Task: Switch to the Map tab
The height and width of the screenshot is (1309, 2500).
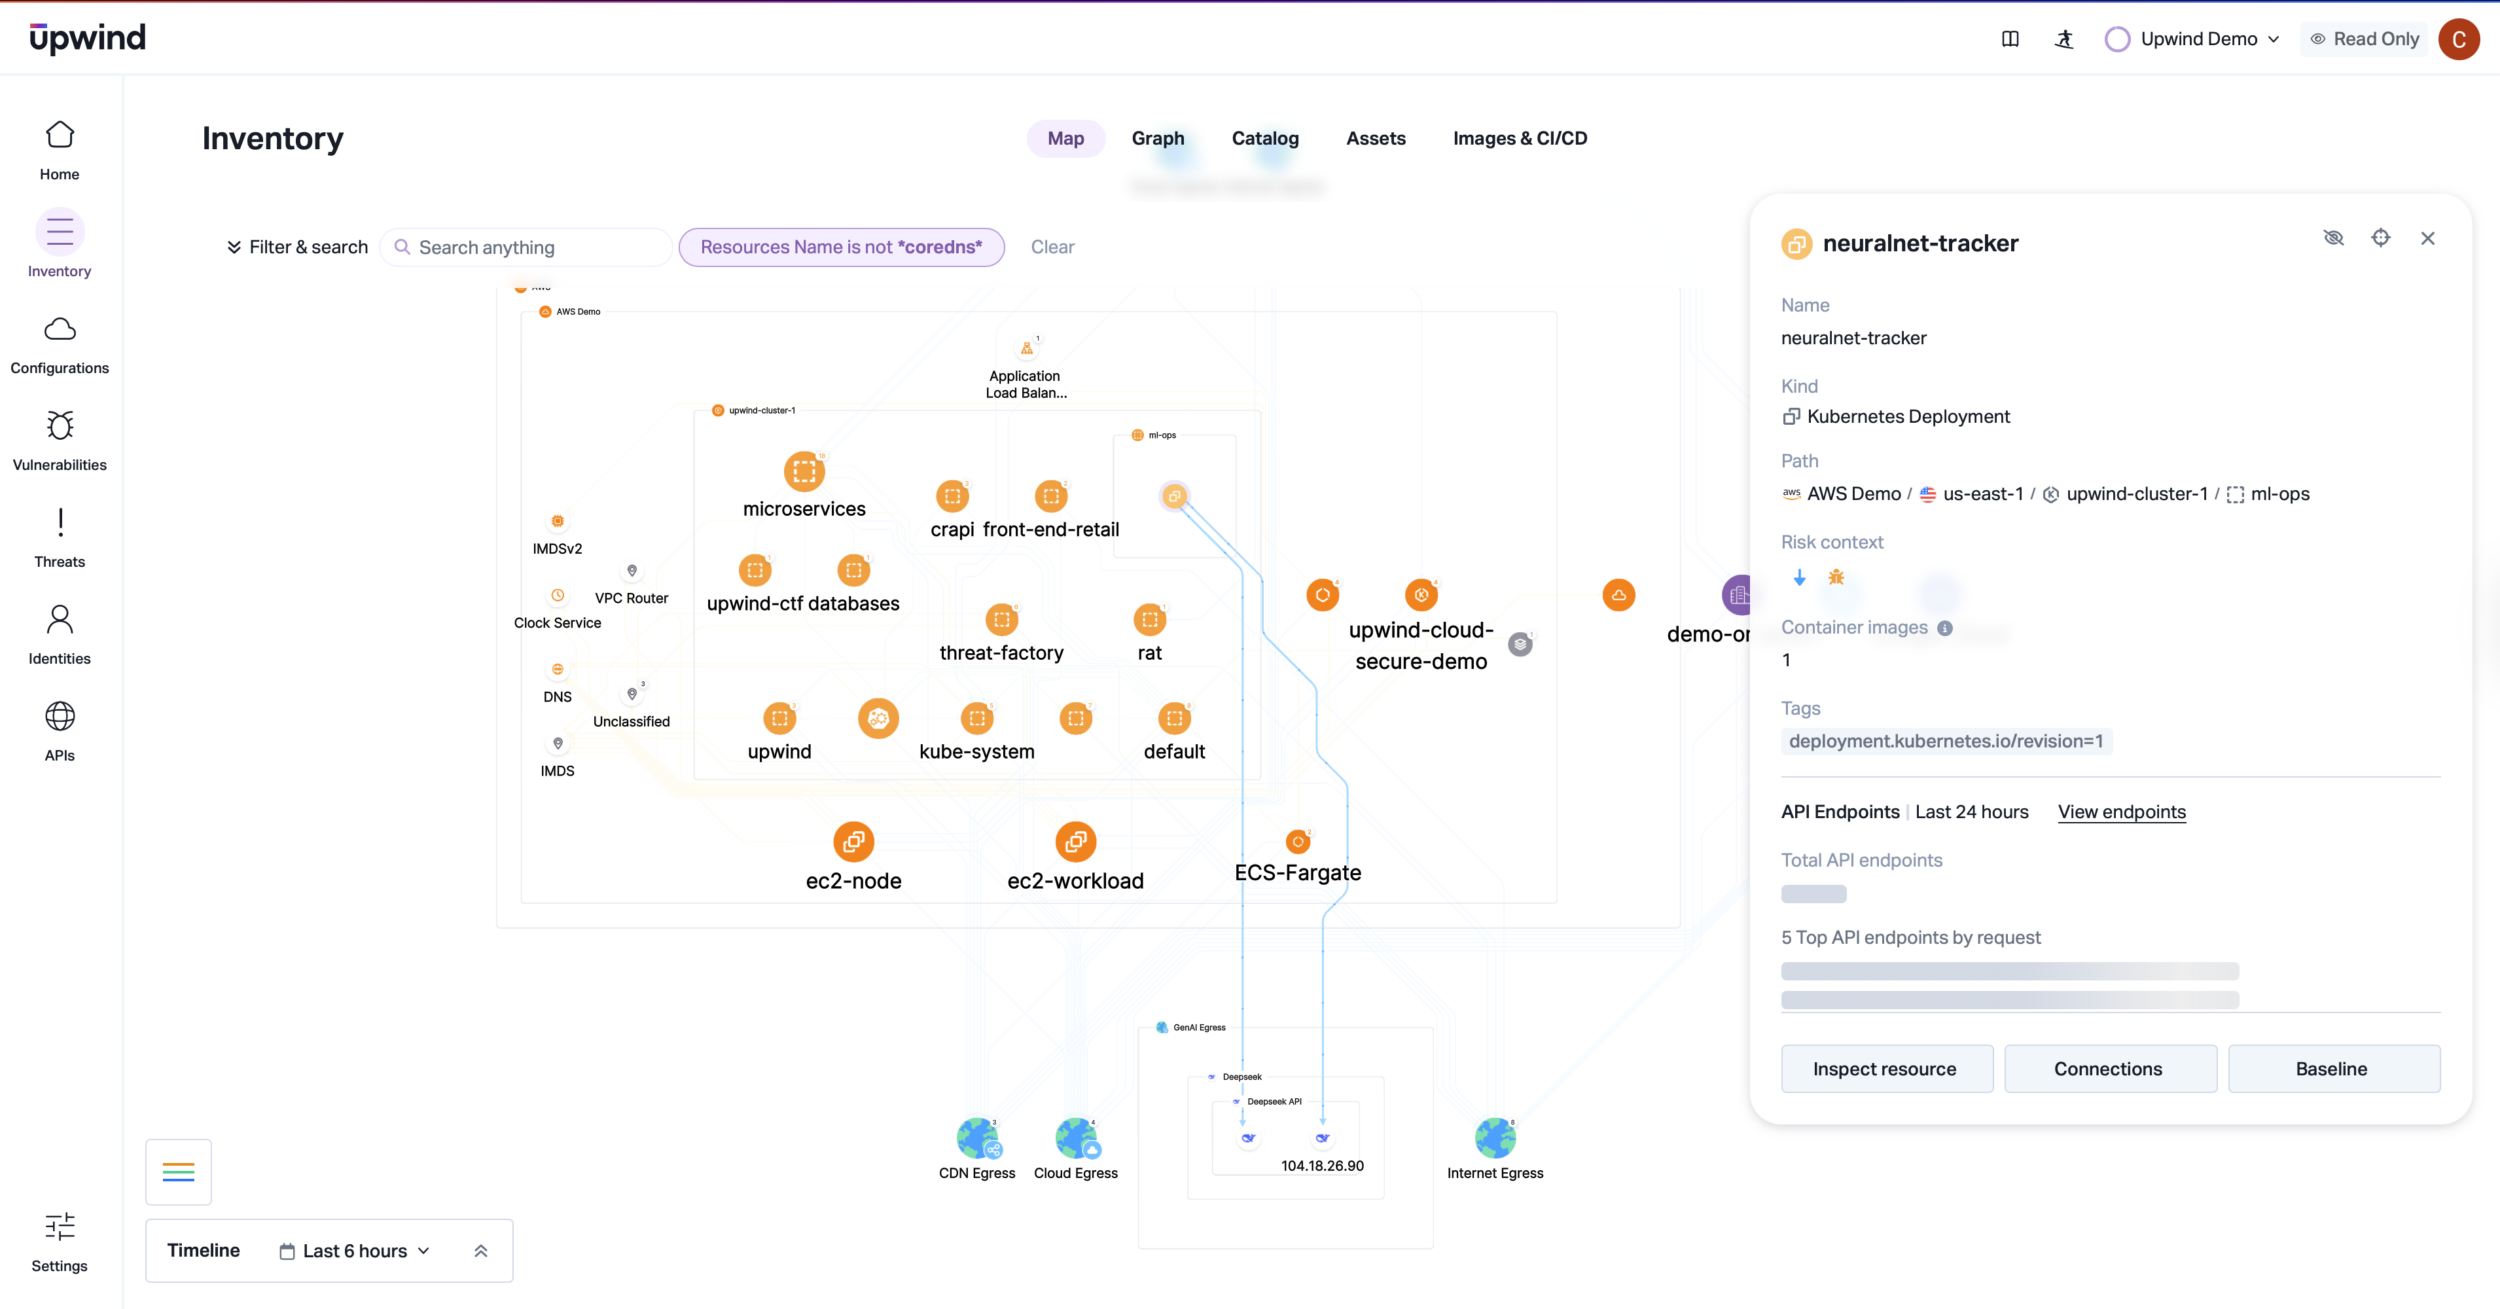Action: coord(1065,138)
